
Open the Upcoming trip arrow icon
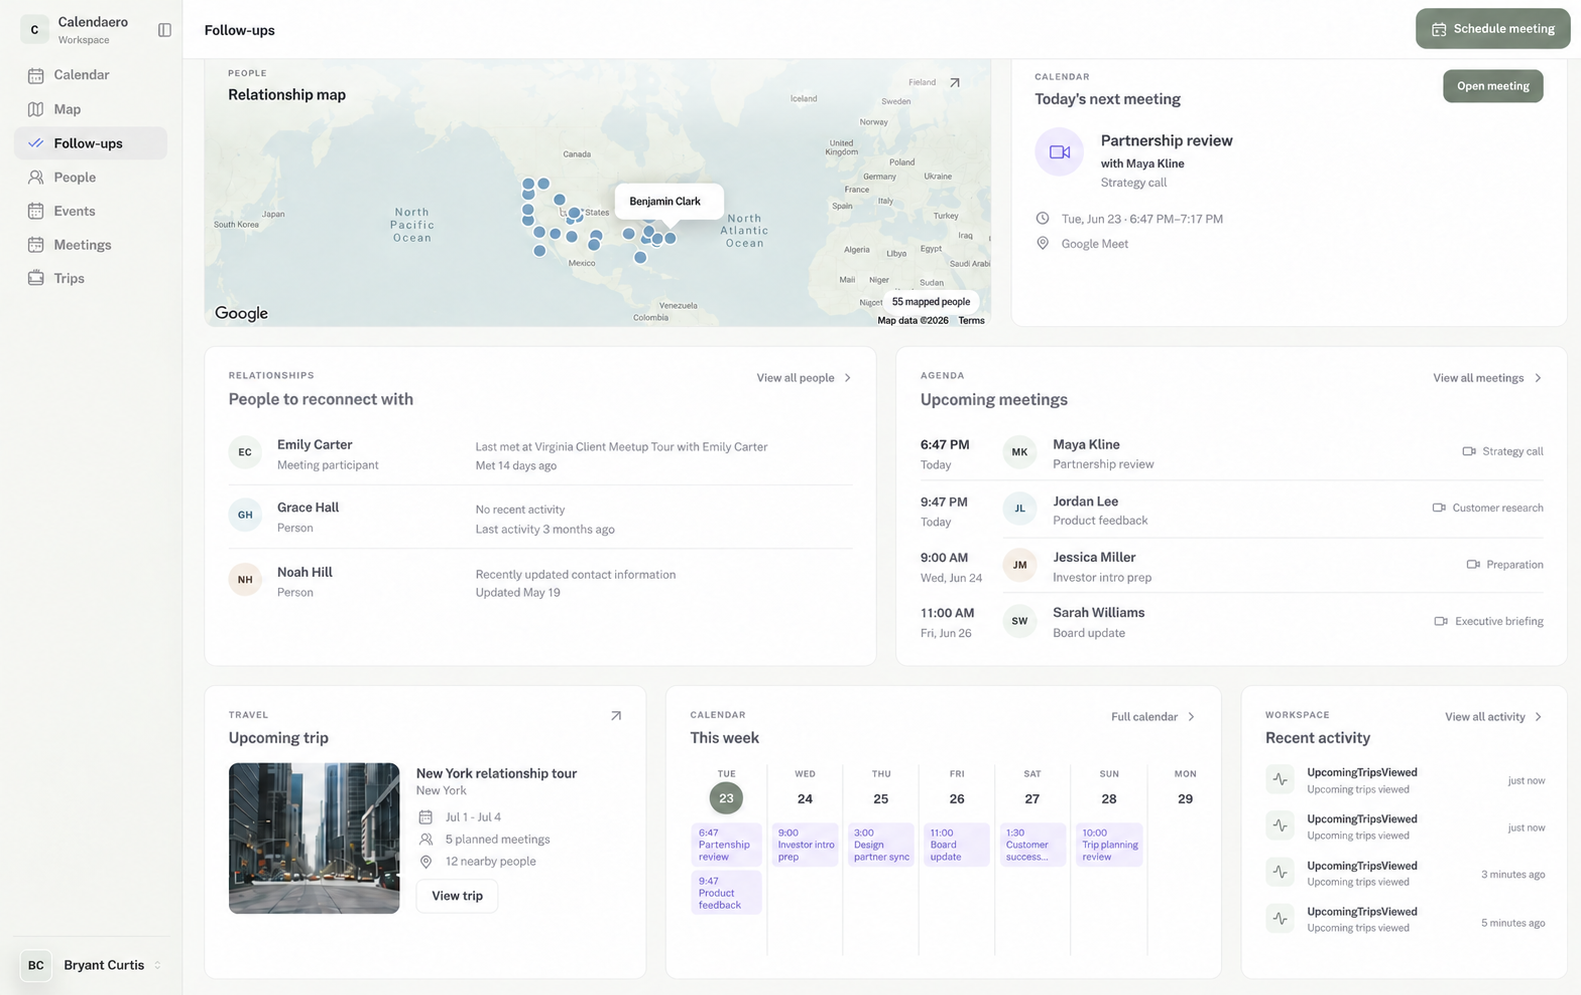(616, 716)
